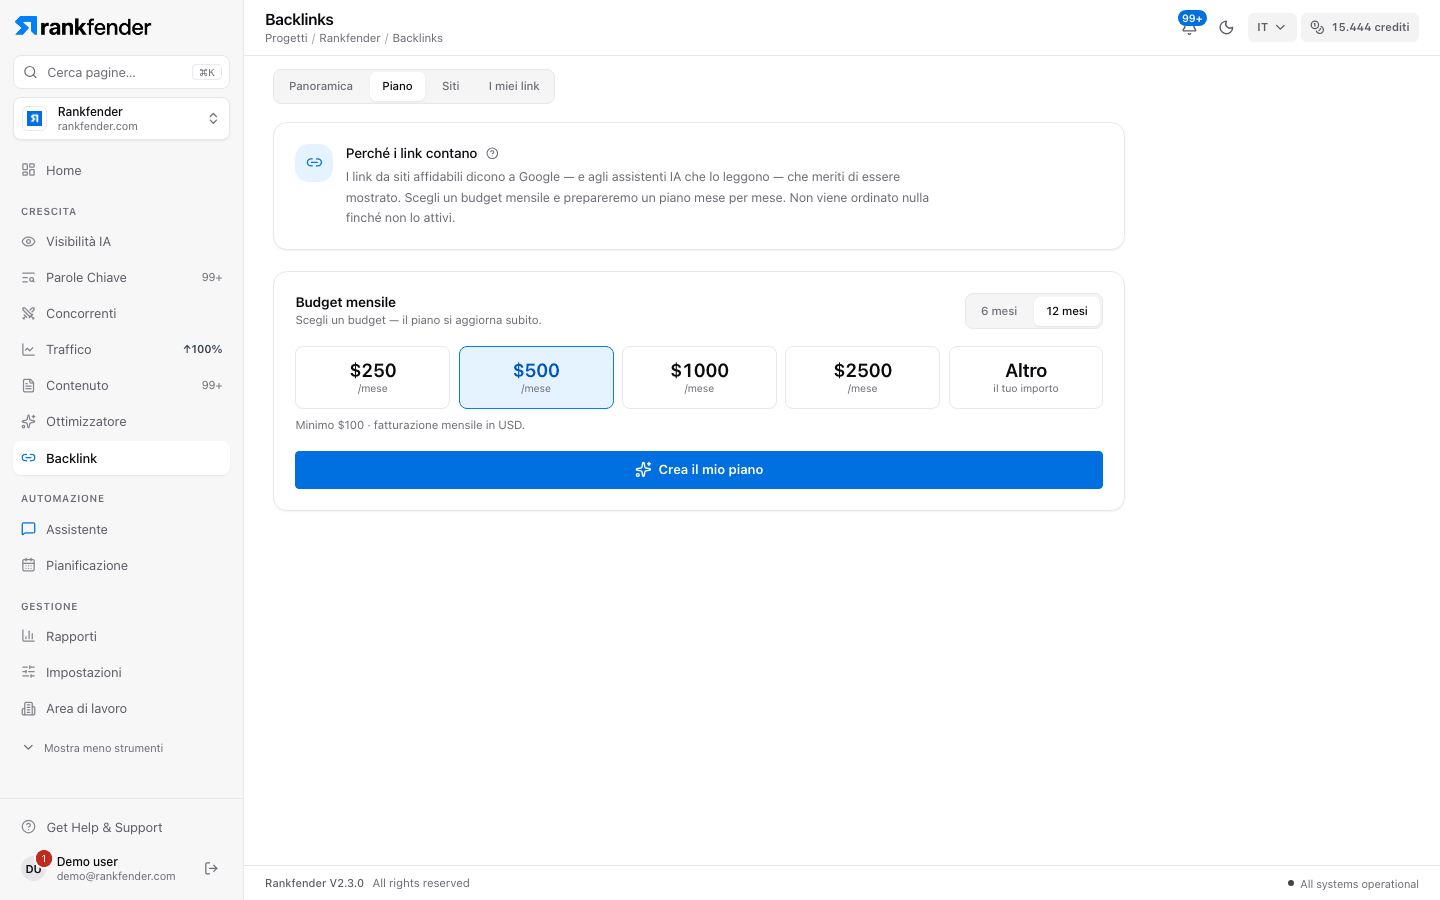
Task: Click the Demo user avatar
Action: point(33,868)
